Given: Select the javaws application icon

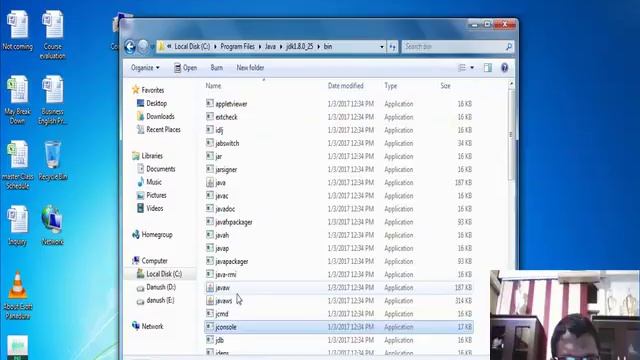Looking at the screenshot, I should (210, 300).
